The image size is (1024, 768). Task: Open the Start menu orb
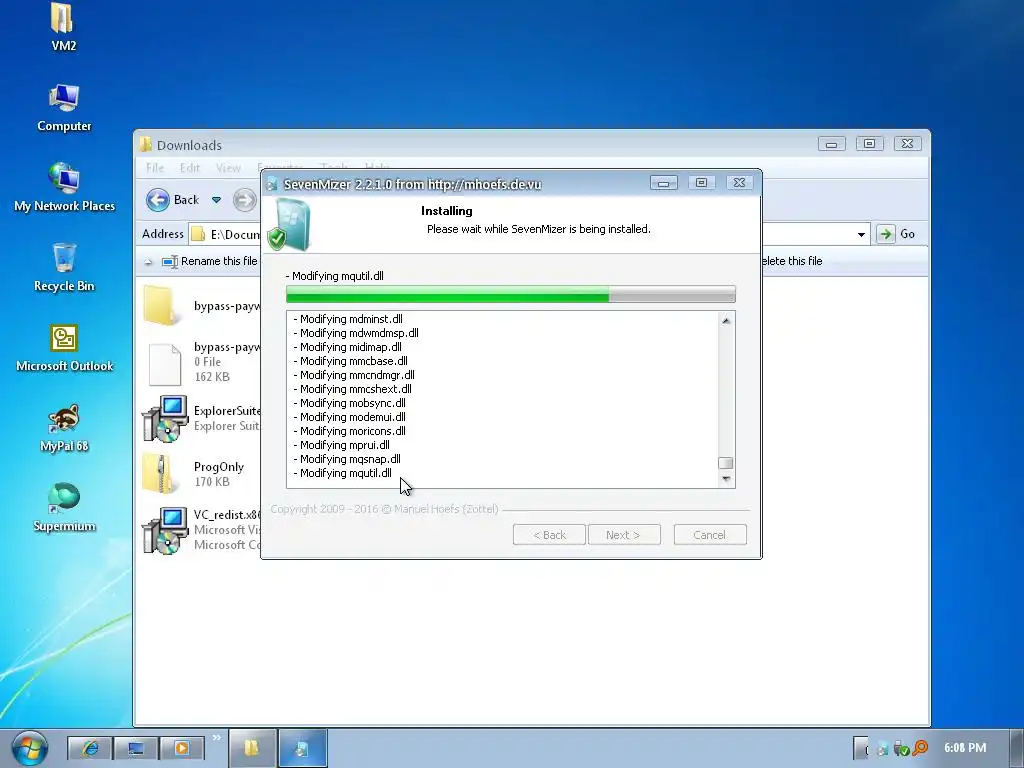point(29,748)
